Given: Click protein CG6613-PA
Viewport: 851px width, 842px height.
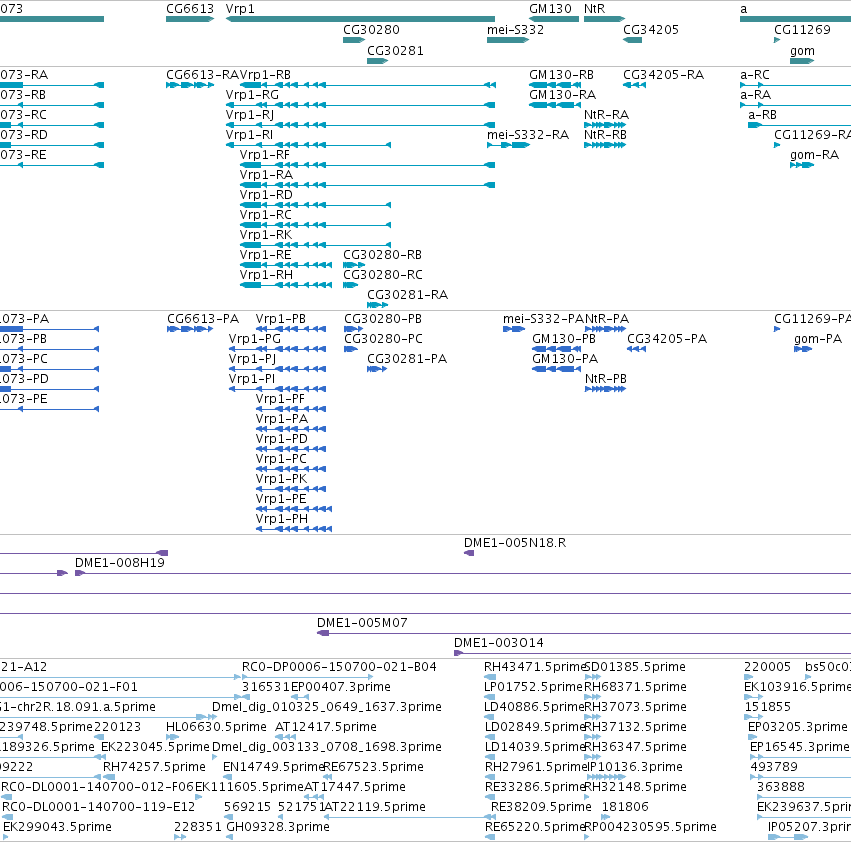Looking at the screenshot, I should click(x=190, y=329).
